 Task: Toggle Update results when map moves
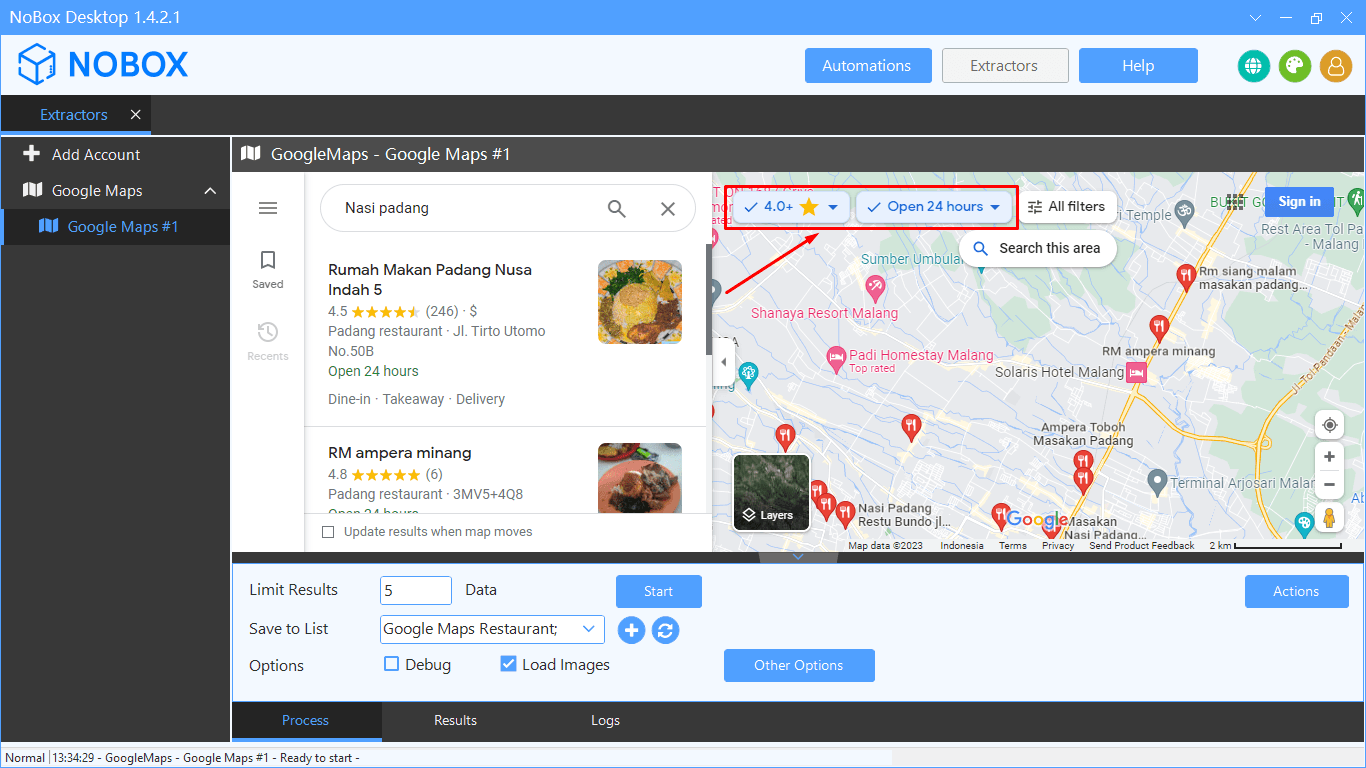click(328, 532)
